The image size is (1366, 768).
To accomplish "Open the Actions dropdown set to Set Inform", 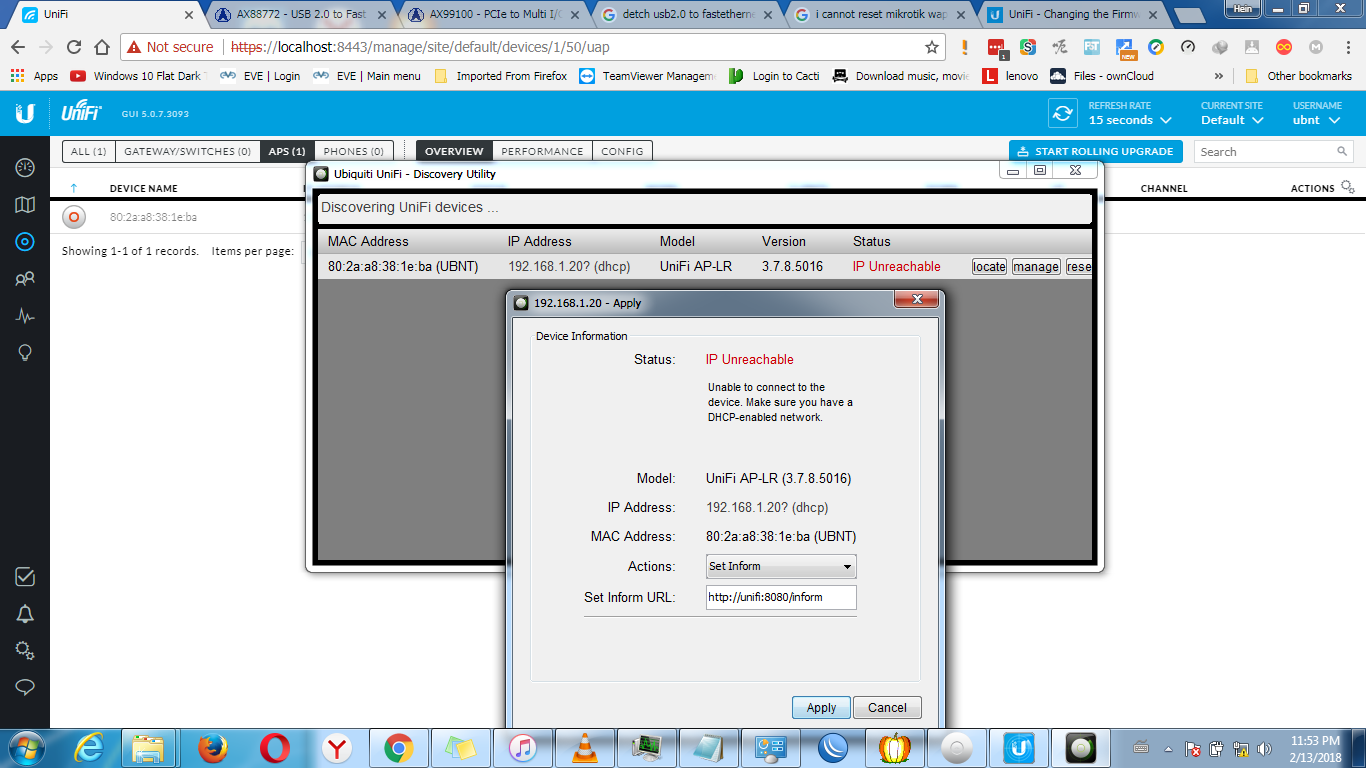I will point(781,566).
